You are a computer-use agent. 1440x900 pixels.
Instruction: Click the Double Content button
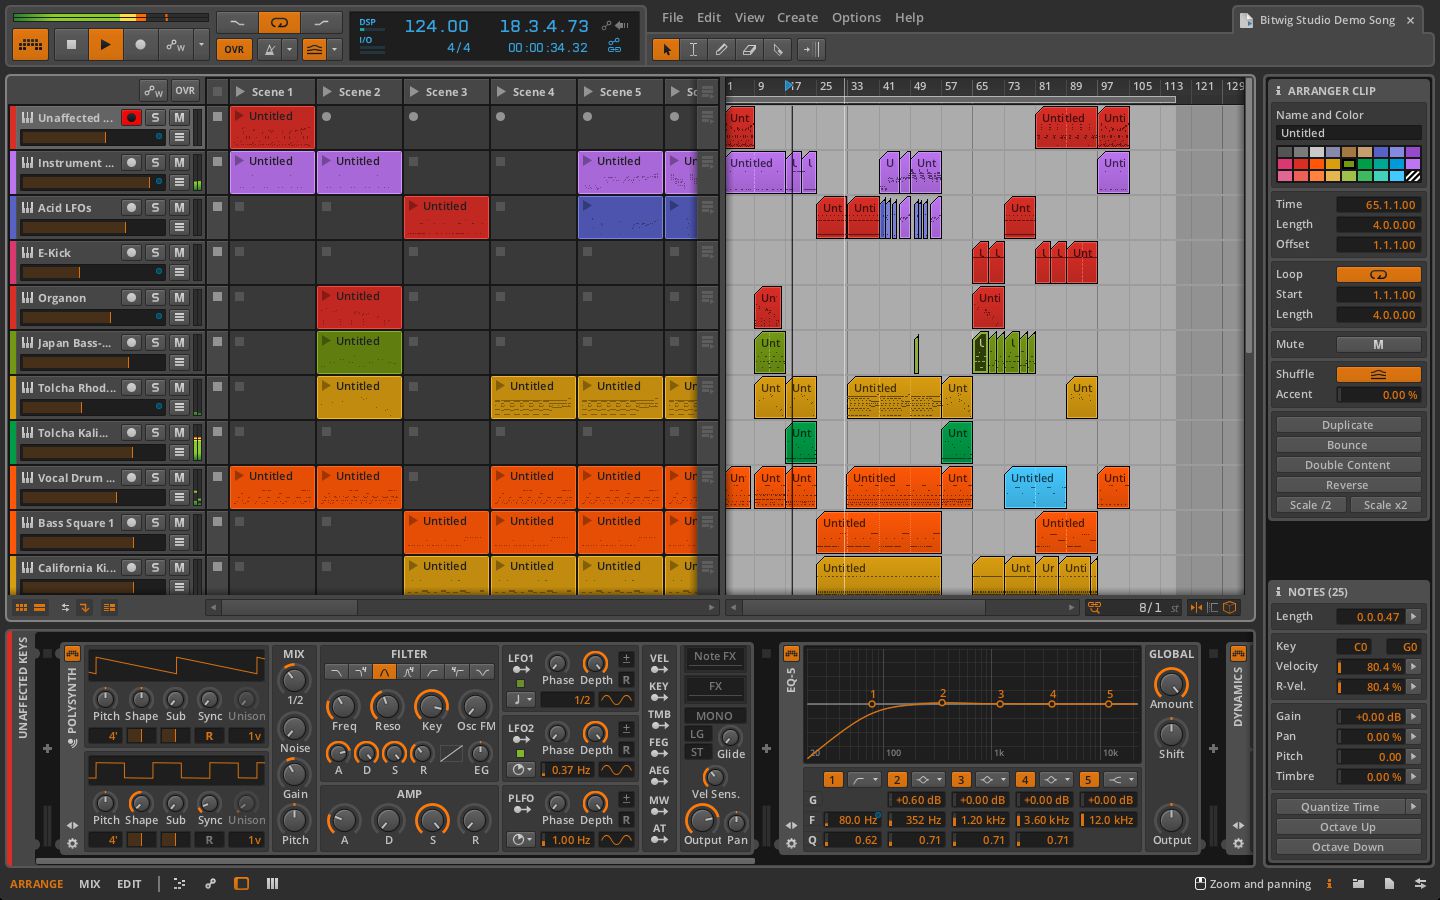1347,465
